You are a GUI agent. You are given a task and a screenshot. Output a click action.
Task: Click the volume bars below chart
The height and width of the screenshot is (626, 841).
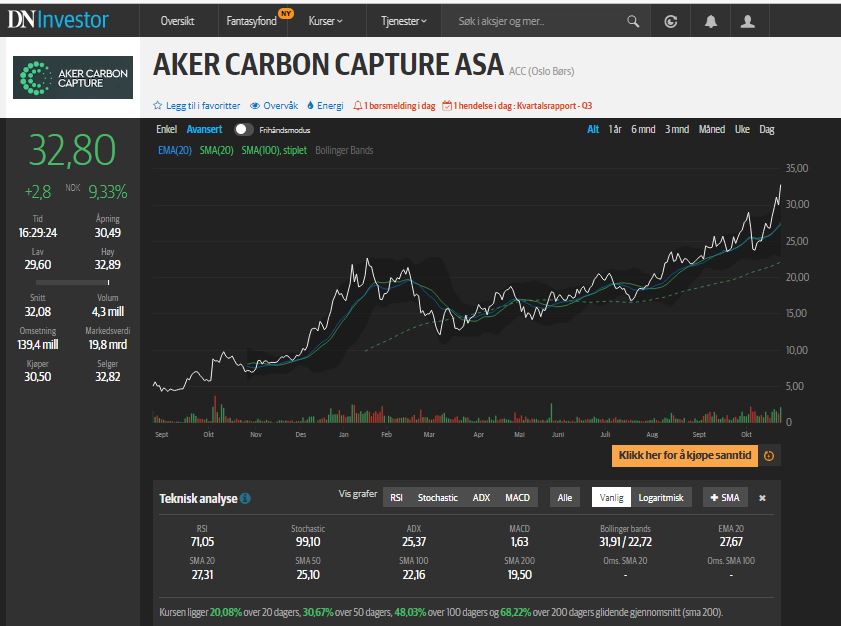(467, 411)
